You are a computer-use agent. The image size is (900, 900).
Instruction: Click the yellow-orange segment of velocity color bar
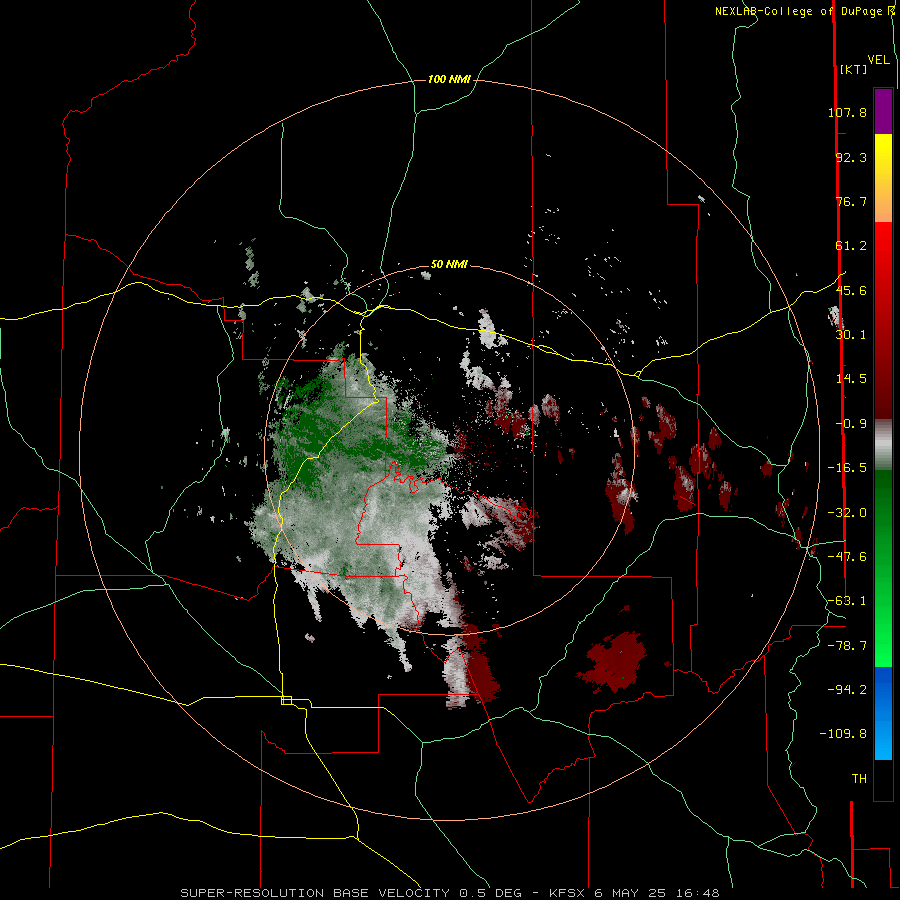pyautogui.click(x=883, y=178)
